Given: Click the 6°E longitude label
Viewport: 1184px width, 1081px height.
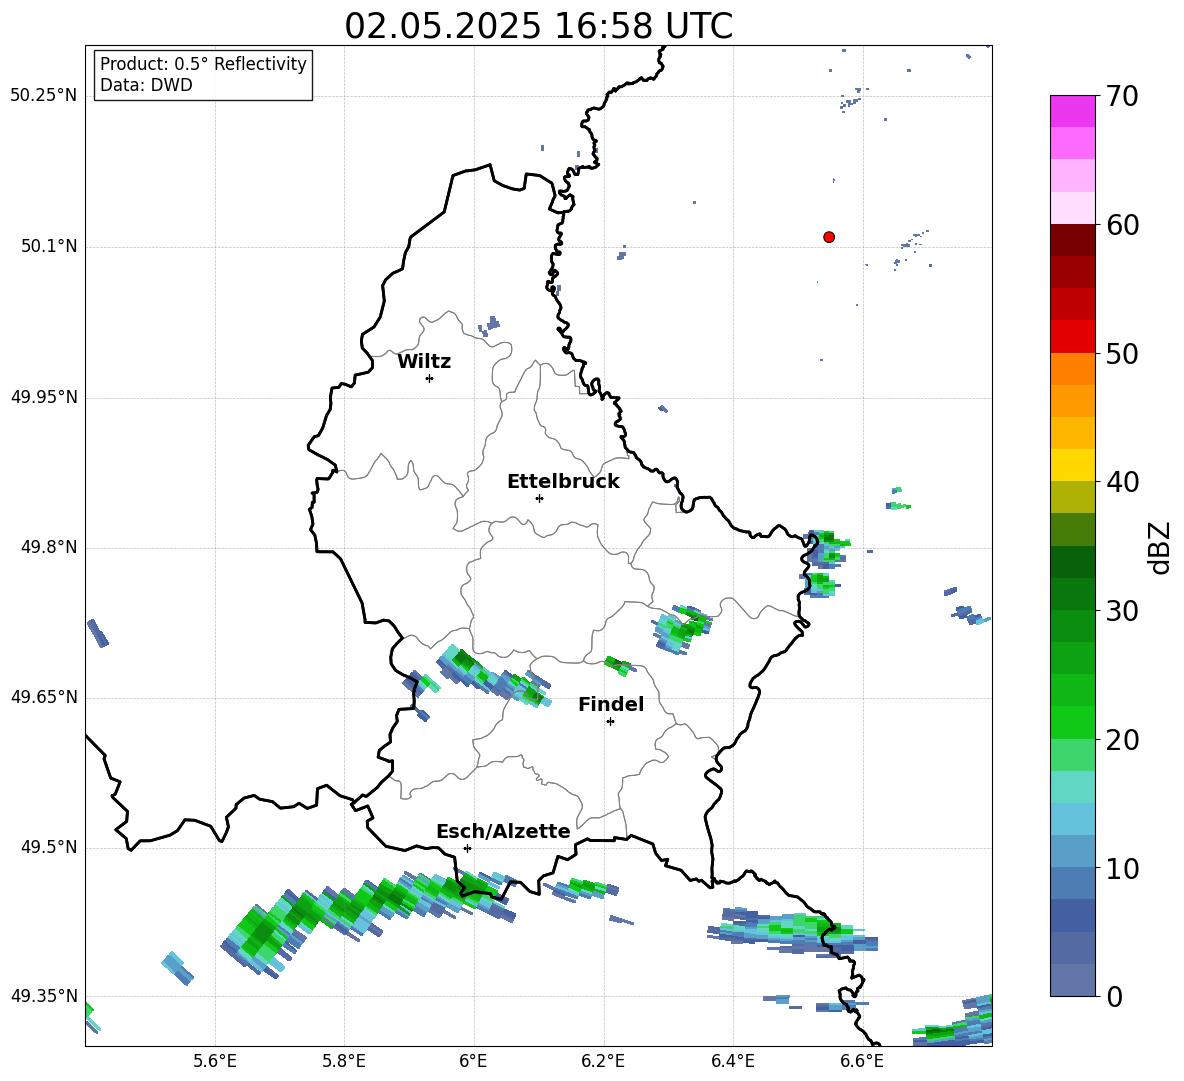Looking at the screenshot, I should pos(473,1061).
